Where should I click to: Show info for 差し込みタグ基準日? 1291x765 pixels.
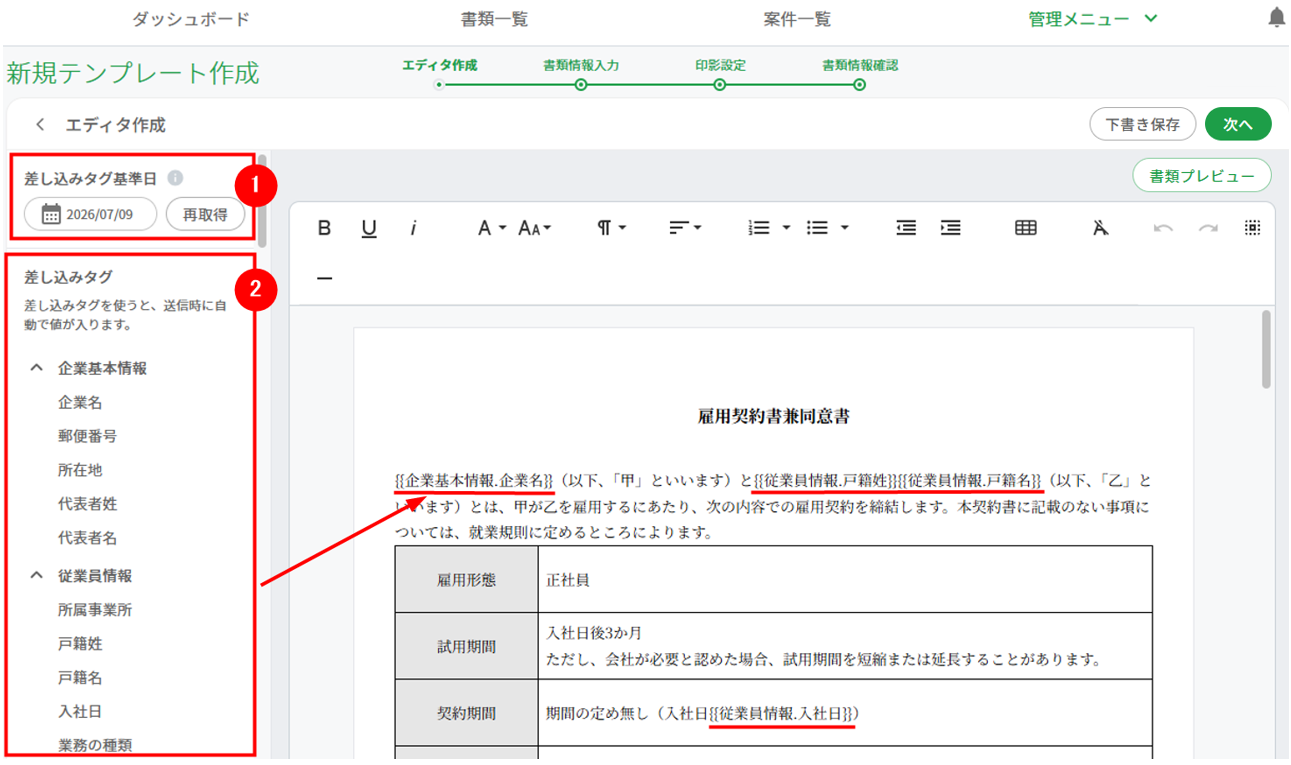(175, 179)
